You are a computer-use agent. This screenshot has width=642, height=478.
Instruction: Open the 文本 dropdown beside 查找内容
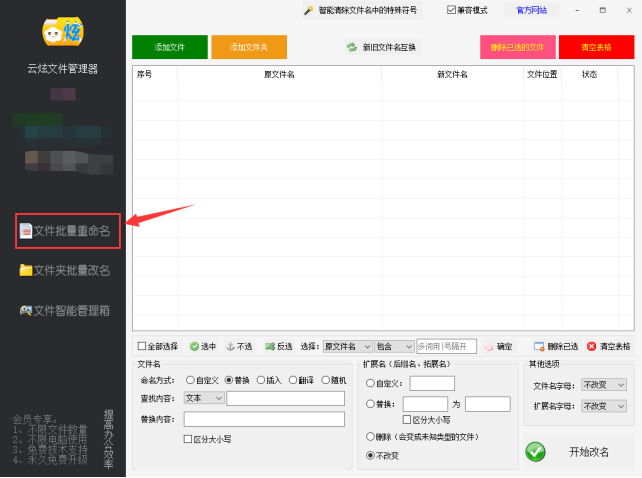pyautogui.click(x=204, y=398)
